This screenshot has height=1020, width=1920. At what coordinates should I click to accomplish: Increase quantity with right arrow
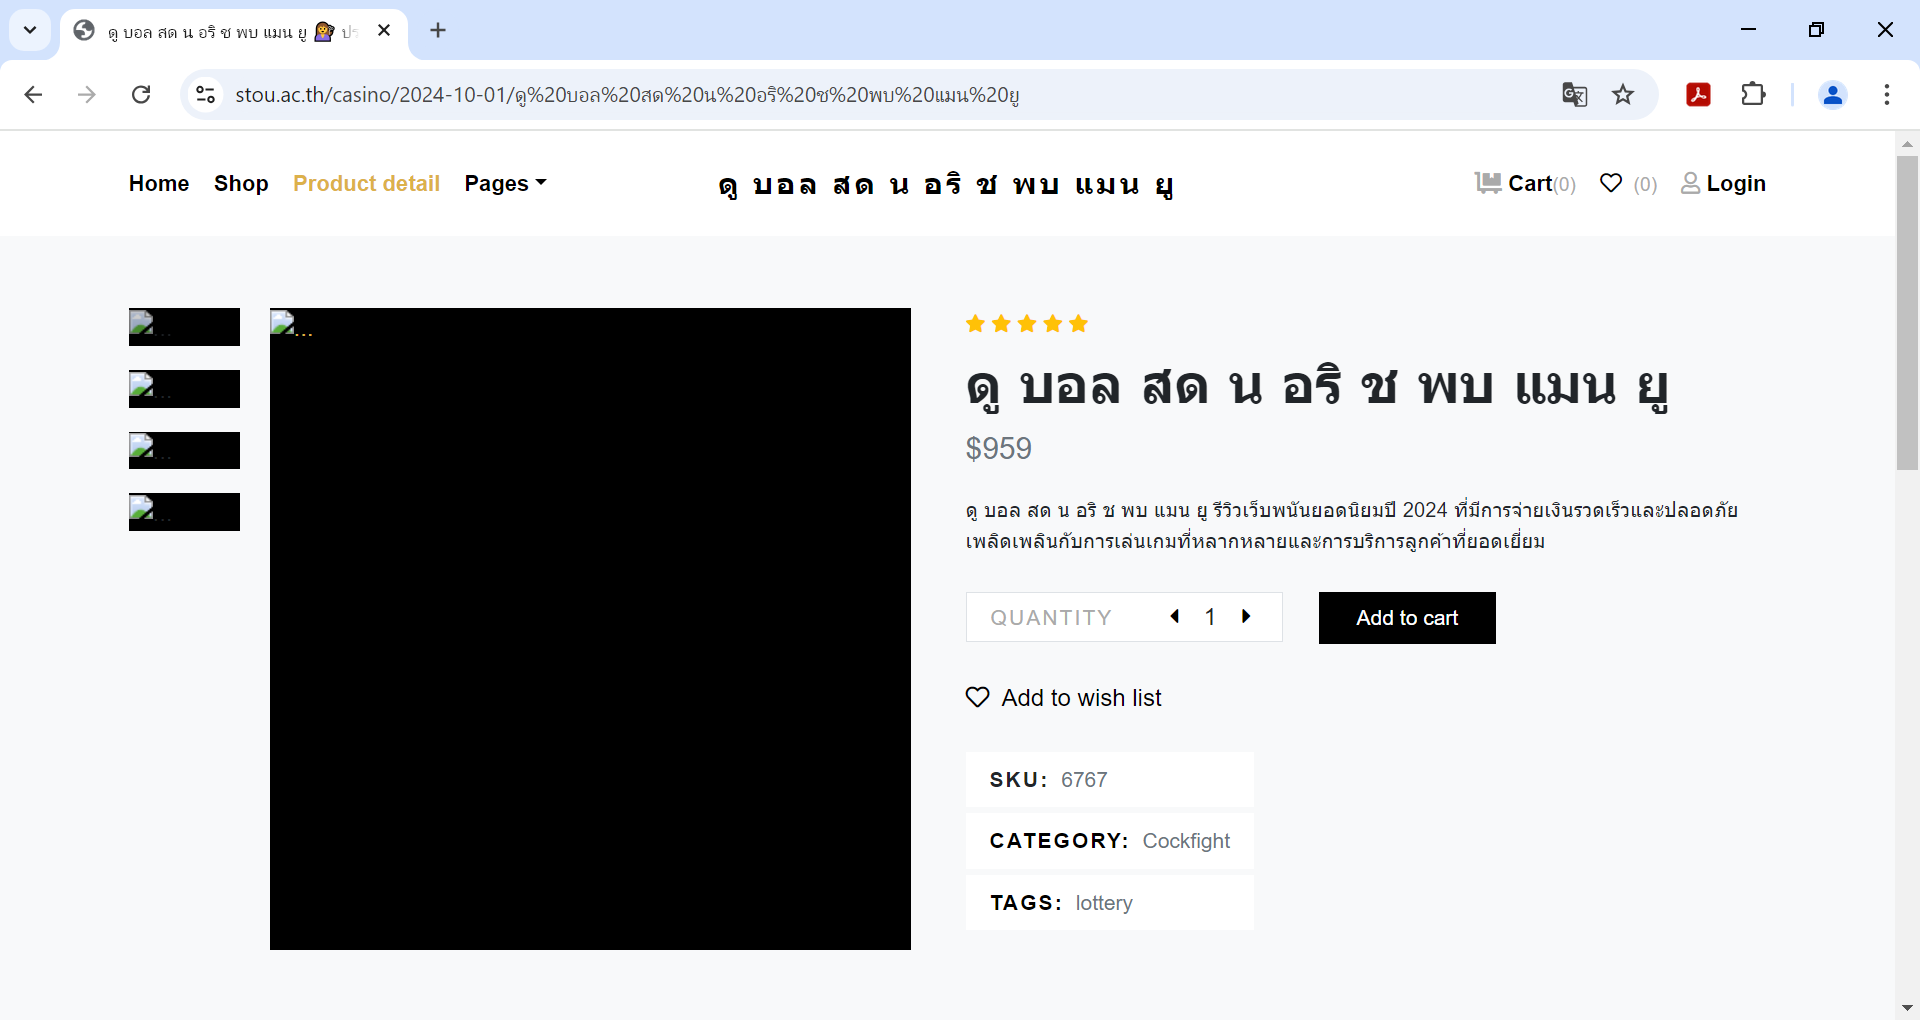[1246, 617]
